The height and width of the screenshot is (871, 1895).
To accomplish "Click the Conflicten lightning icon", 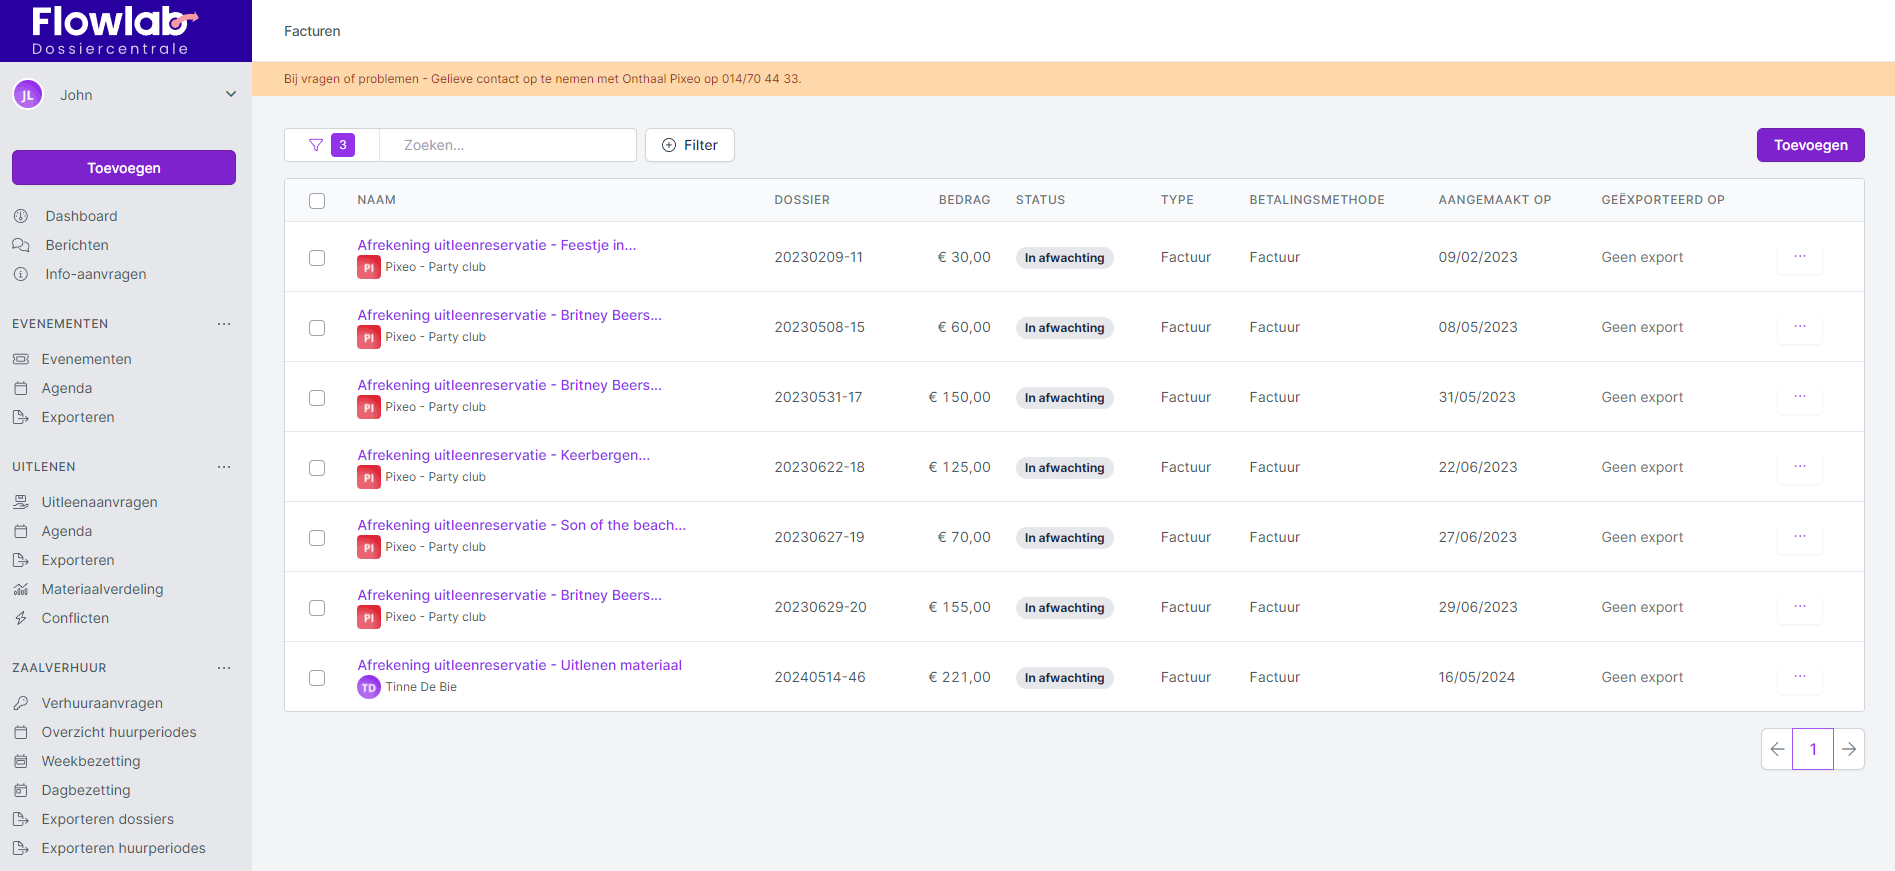I will pyautogui.click(x=21, y=618).
